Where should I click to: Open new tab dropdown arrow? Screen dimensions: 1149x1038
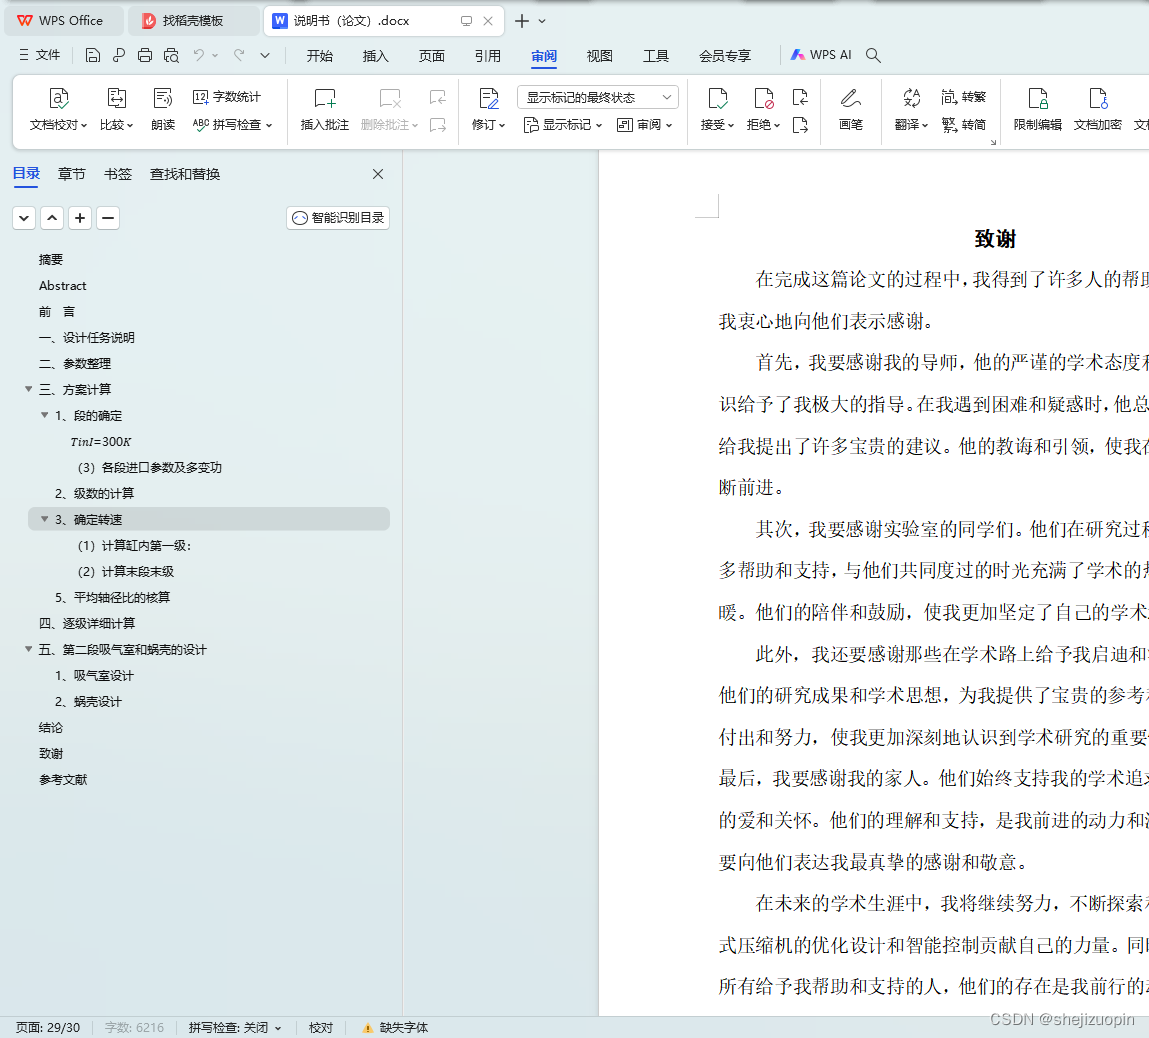tap(542, 21)
